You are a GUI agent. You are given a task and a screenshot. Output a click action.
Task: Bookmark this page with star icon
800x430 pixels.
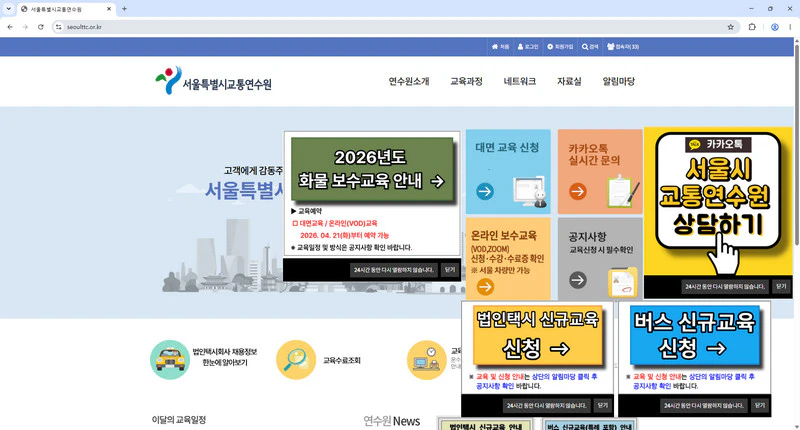point(731,27)
